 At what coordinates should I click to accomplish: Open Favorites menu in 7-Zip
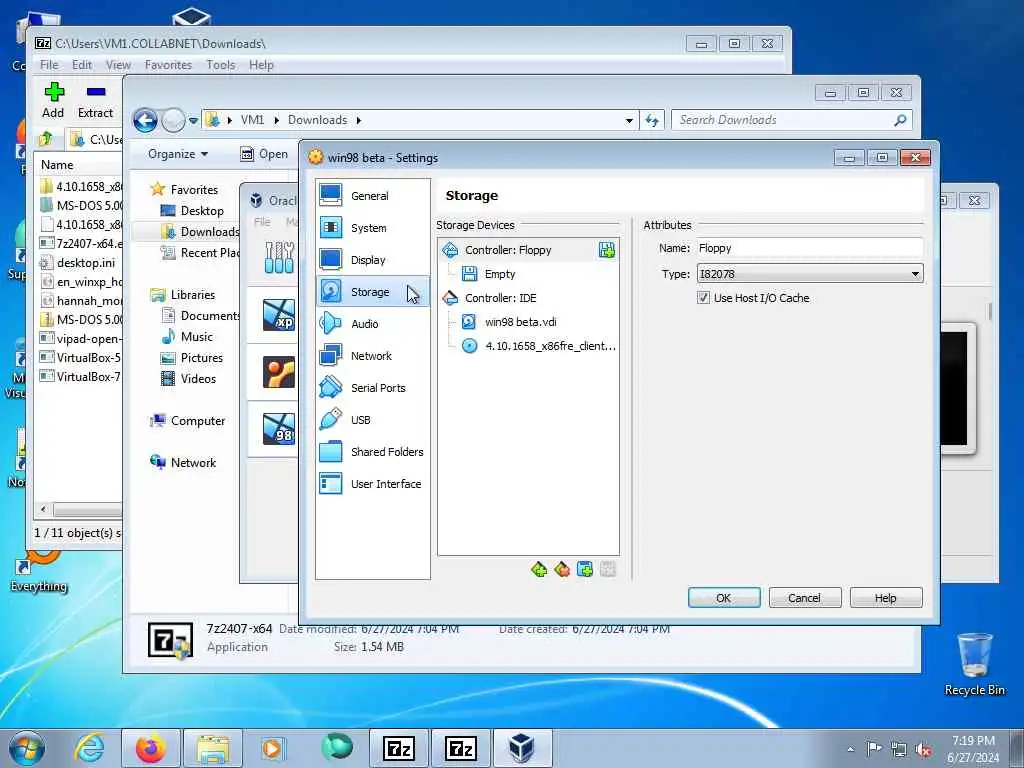168,65
